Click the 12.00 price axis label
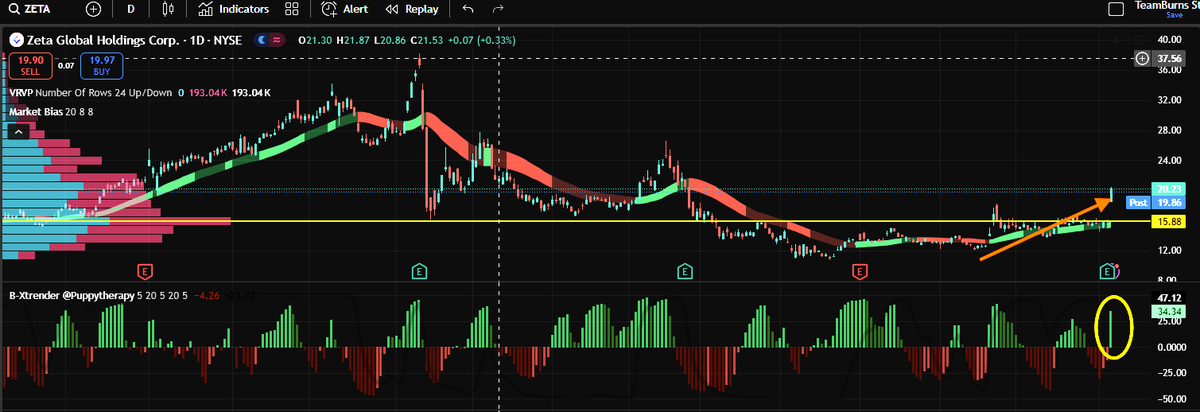 (x=1169, y=250)
